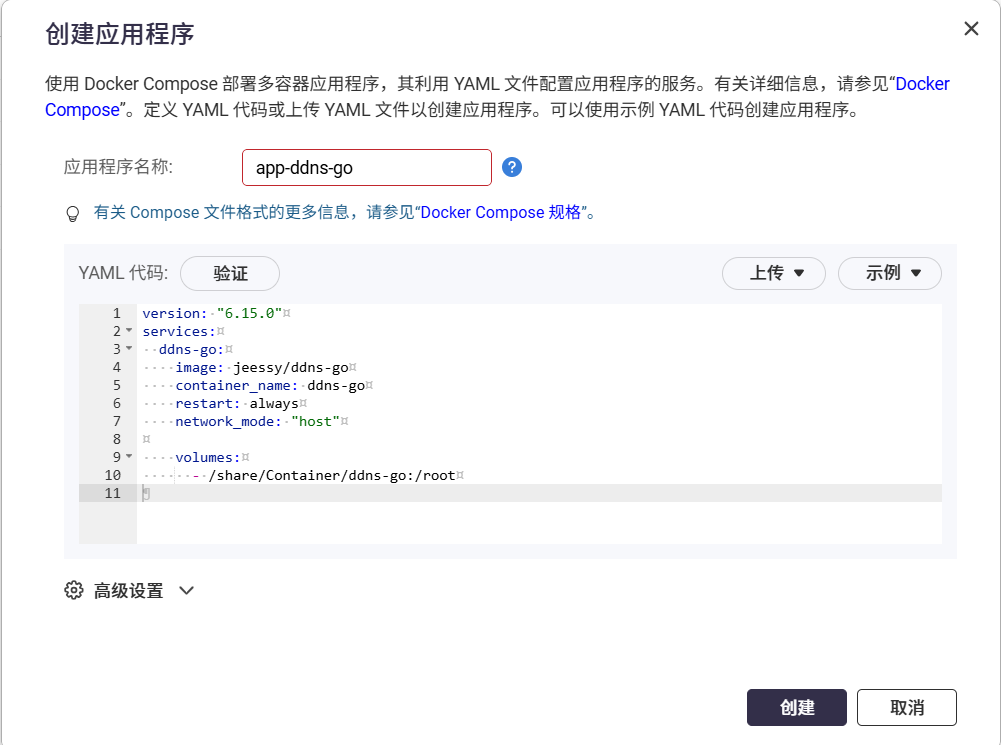This screenshot has height=745, width=1001.
Task: Click line number 1 in the editor gutter
Action: click(116, 313)
